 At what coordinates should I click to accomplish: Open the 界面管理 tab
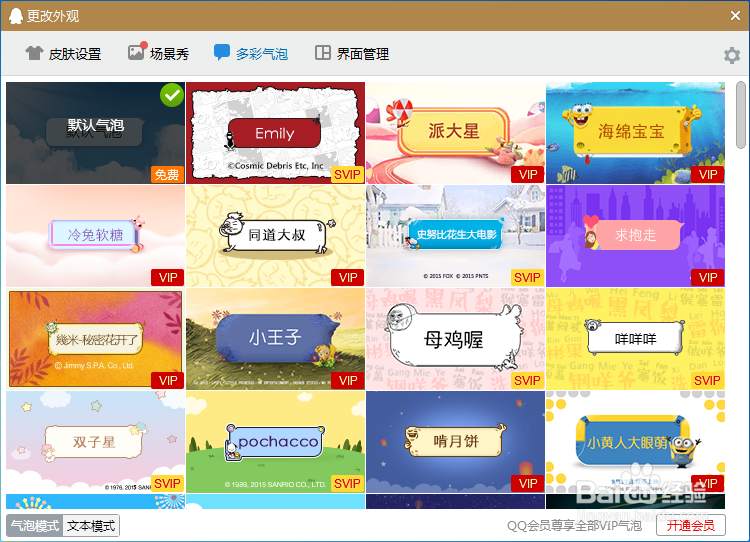pyautogui.click(x=352, y=54)
